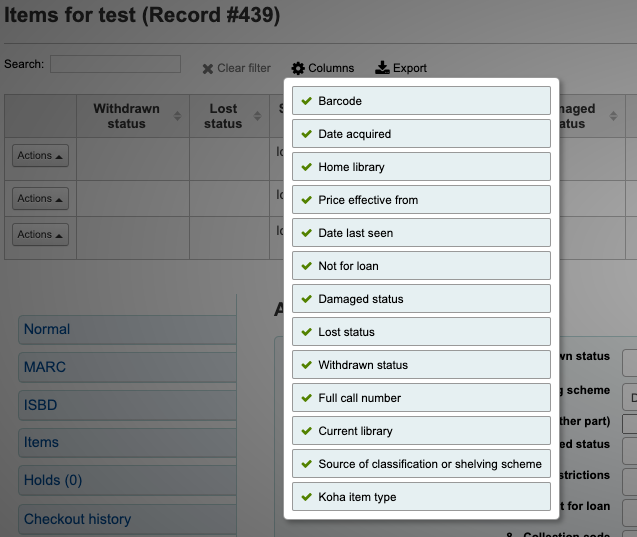Open the Checkout history tab
This screenshot has height=537, width=637.
[77, 519]
